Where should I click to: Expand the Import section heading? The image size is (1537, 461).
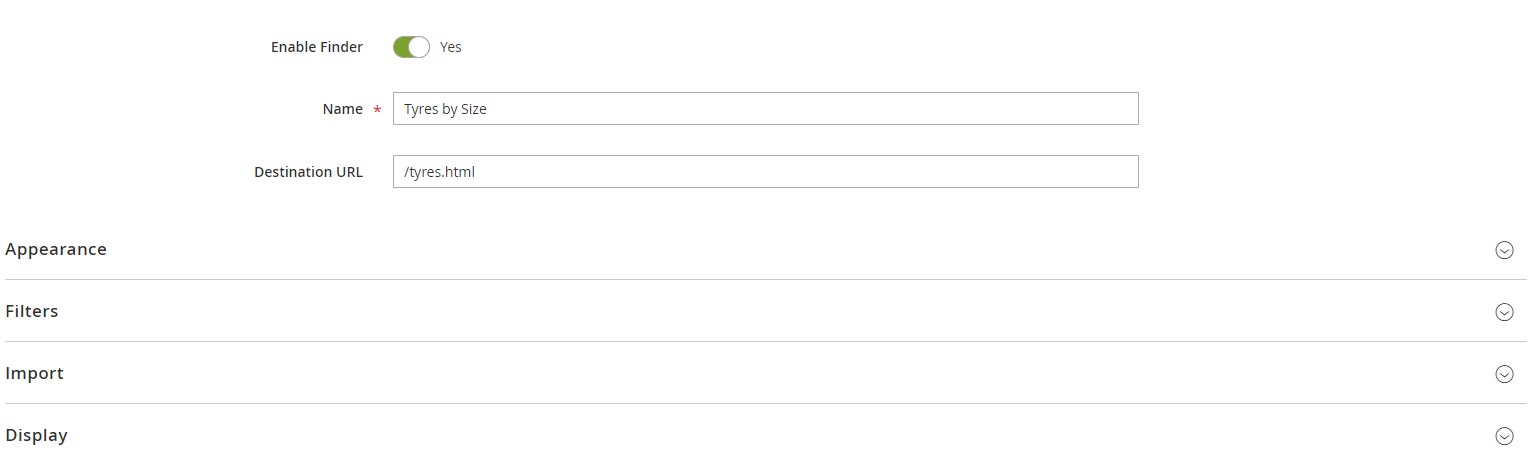(35, 373)
